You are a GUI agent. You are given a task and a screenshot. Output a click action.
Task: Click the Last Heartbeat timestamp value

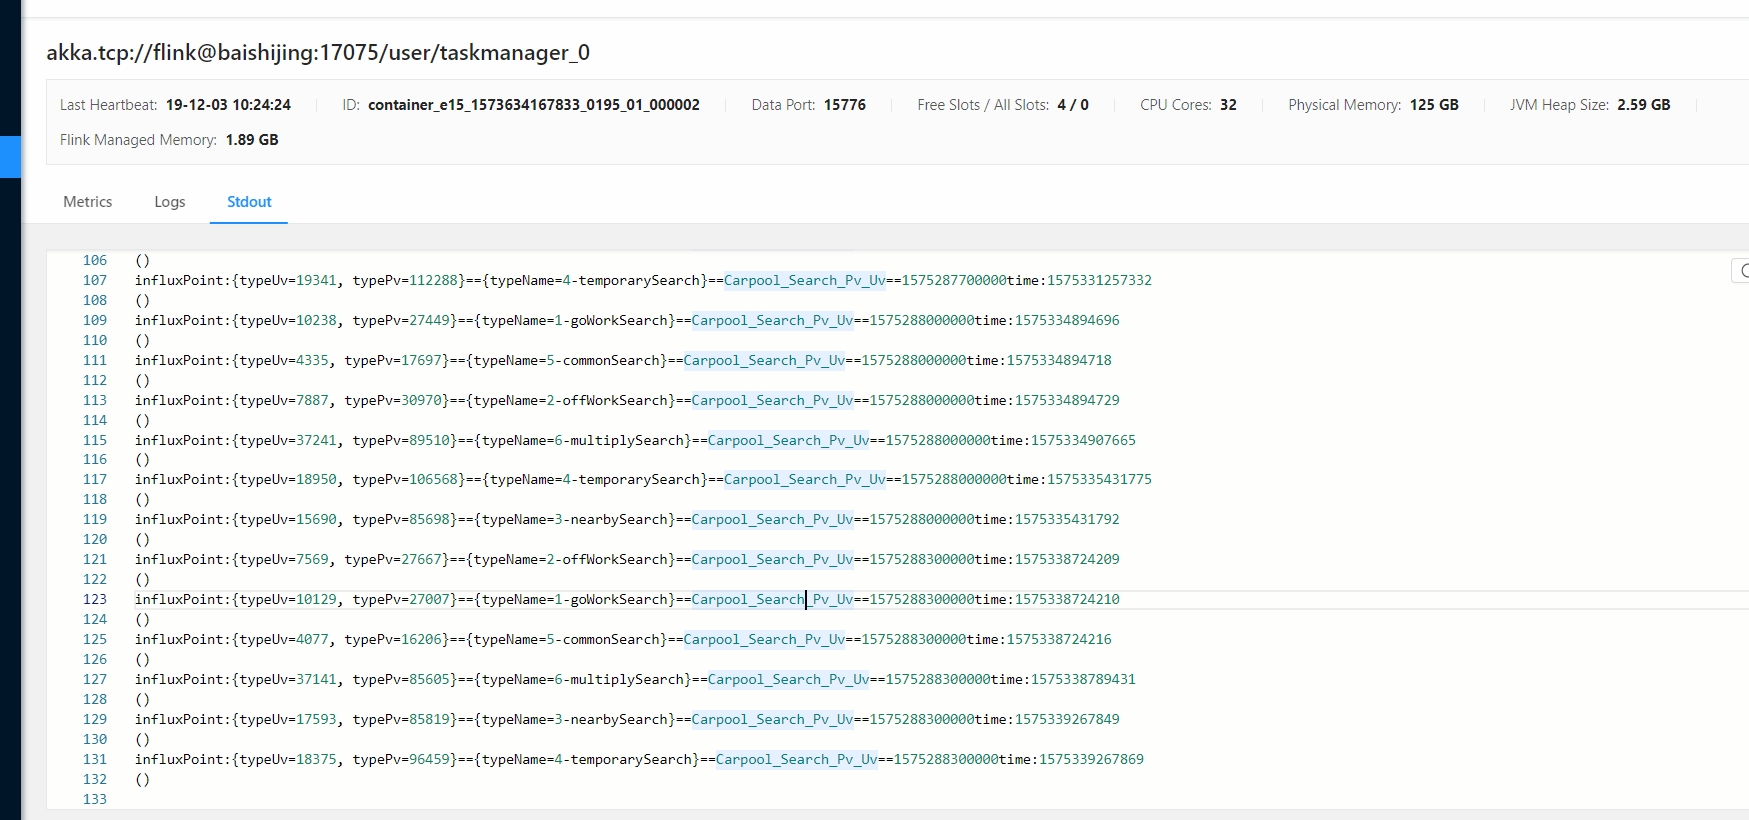tap(228, 105)
